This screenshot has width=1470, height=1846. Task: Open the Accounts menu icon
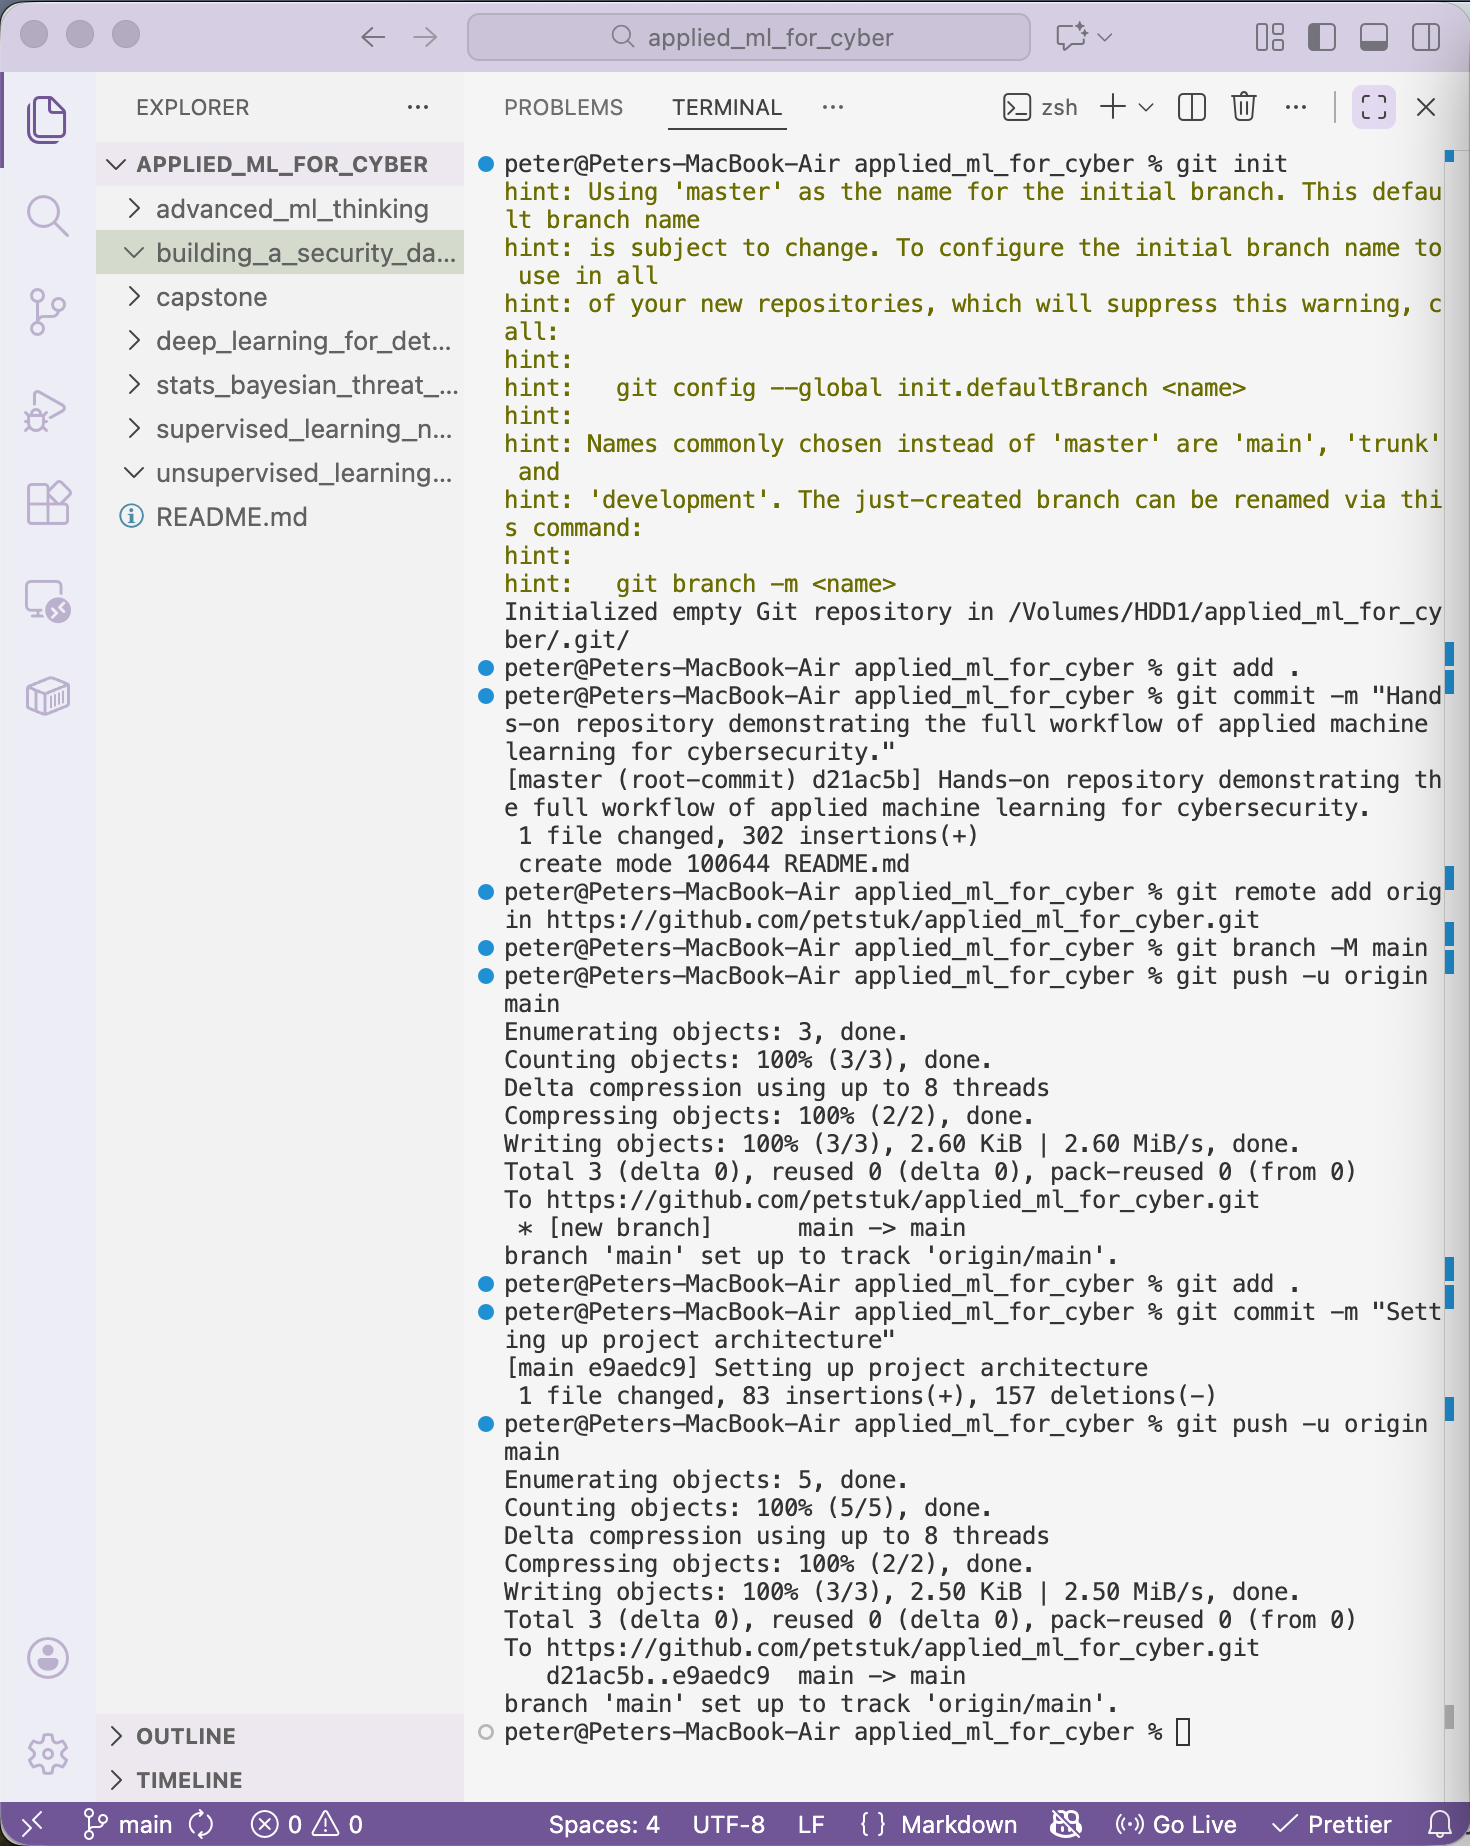(x=47, y=1657)
